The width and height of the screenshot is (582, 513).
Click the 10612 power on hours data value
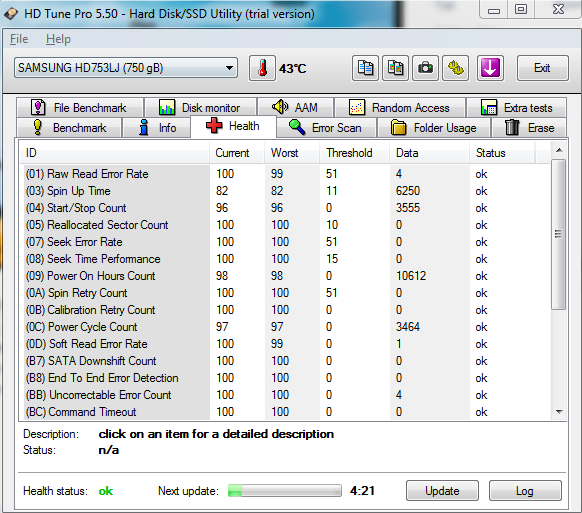pos(411,276)
